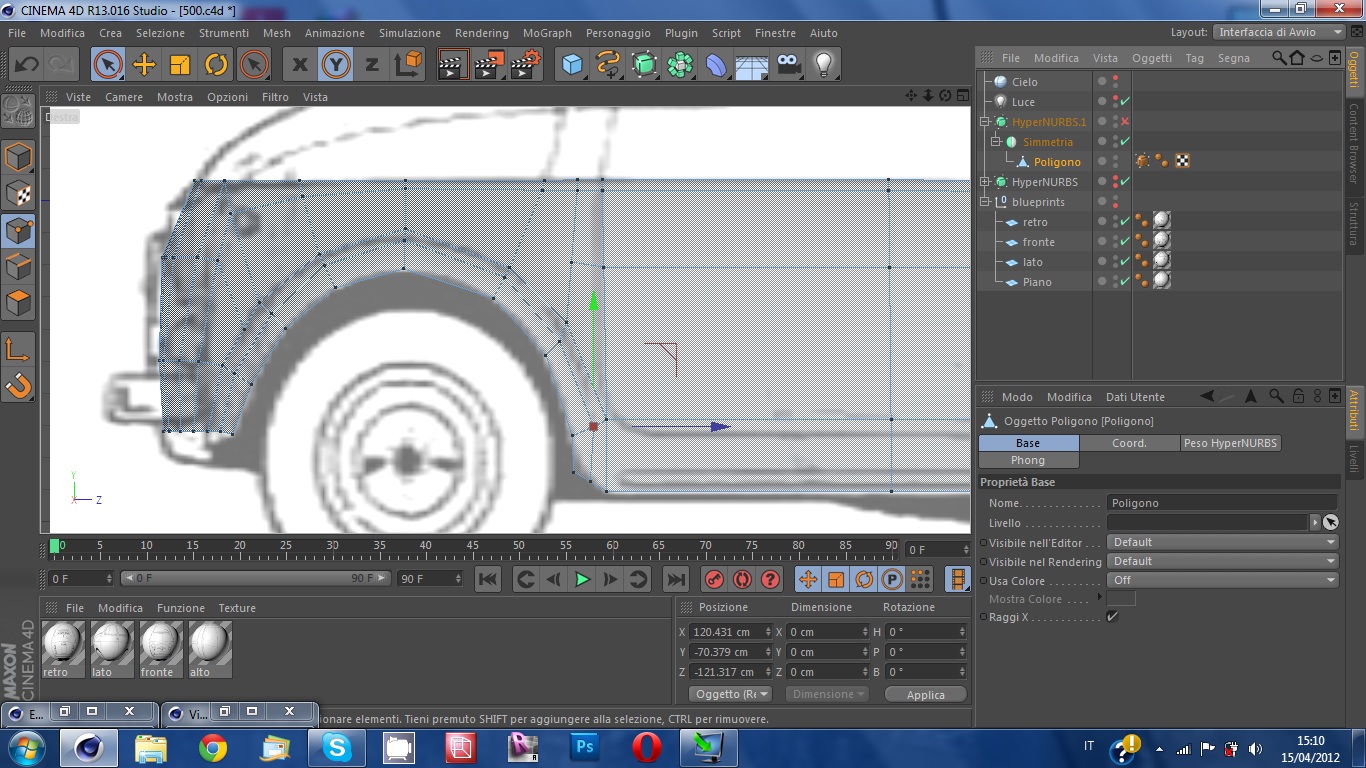Select the Phong tab button
This screenshot has height=768, width=1366.
pos(1028,460)
